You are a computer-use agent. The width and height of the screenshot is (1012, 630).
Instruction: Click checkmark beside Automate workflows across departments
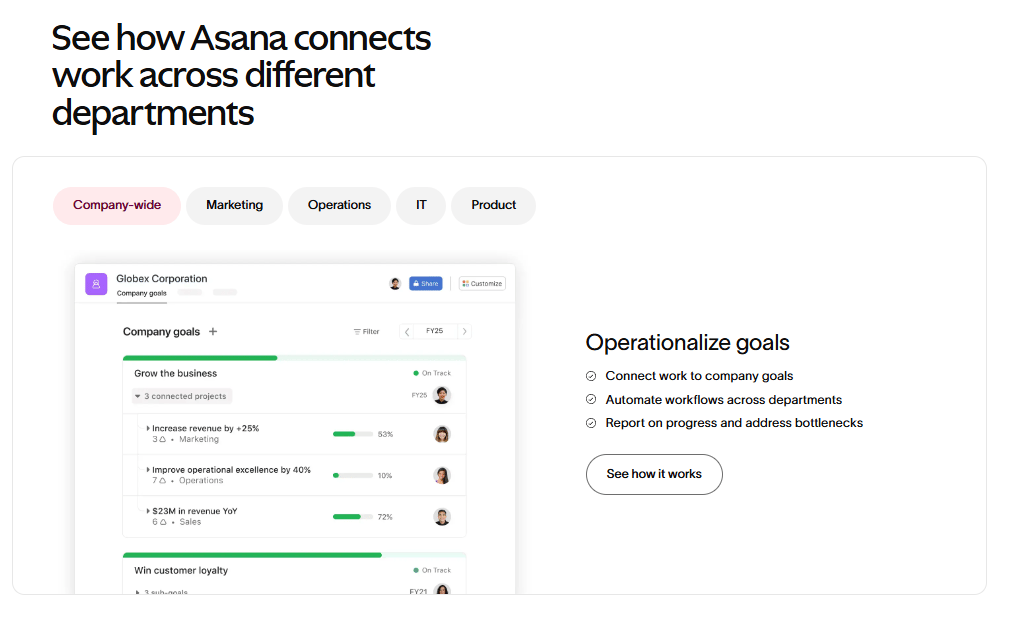pos(591,400)
